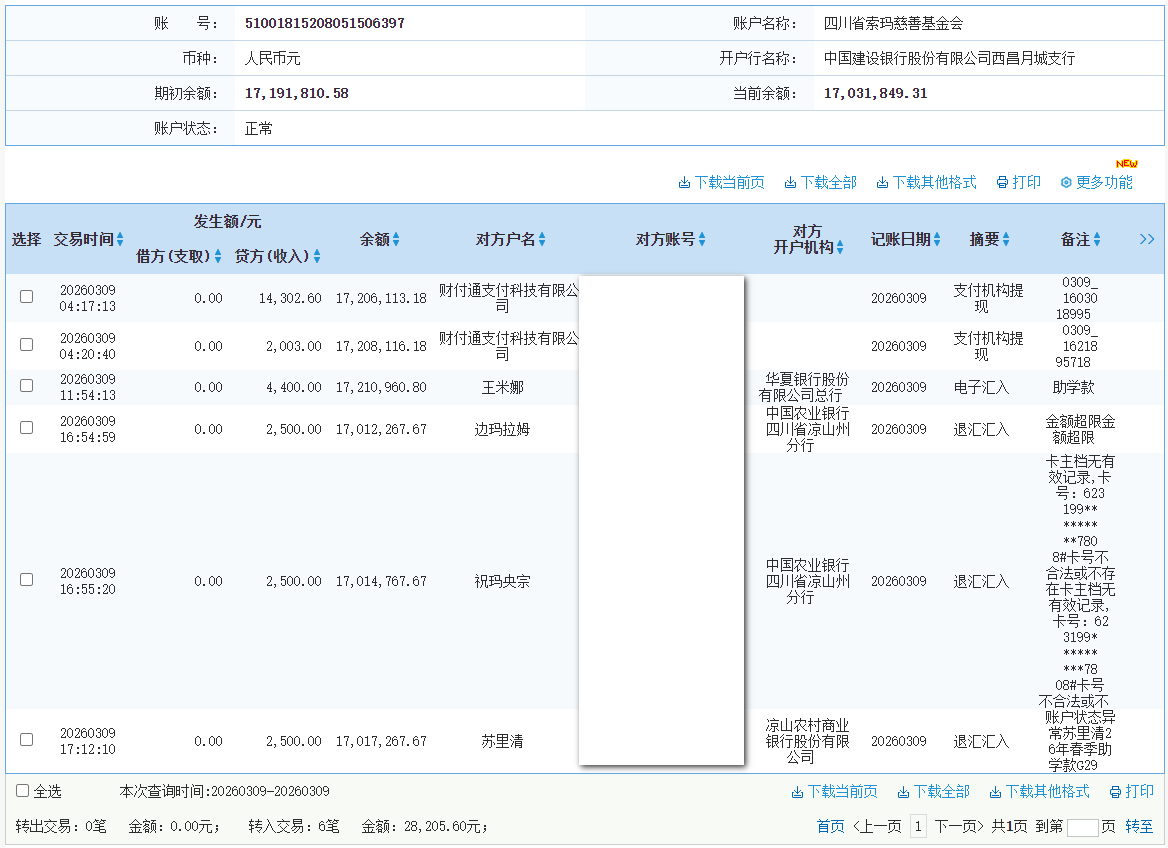1168x848 pixels.
Task: Expand more columns with the >> chevron
Action: pyautogui.click(x=1147, y=239)
